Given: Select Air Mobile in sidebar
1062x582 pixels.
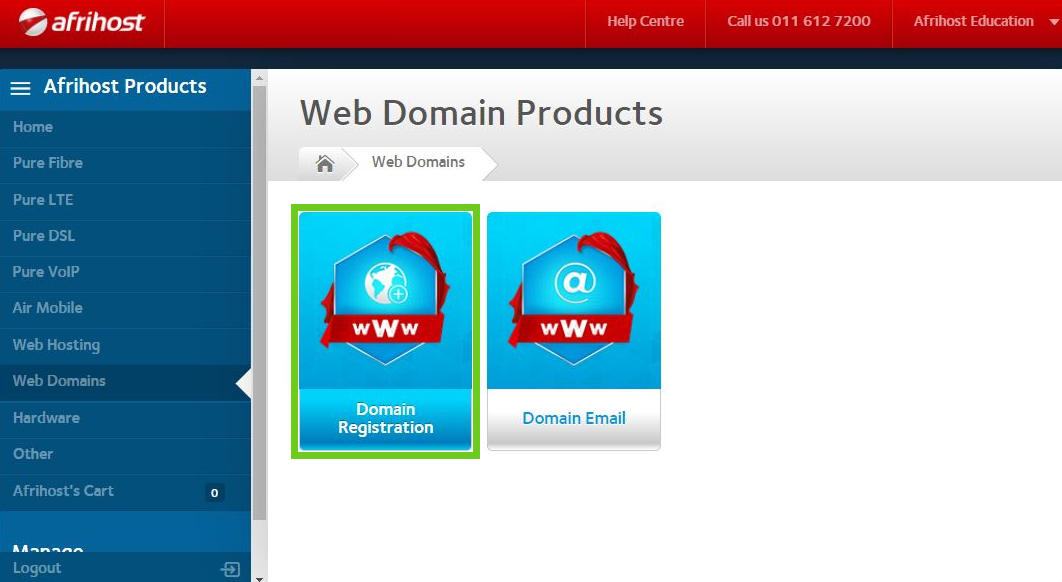Looking at the screenshot, I should click(x=48, y=308).
